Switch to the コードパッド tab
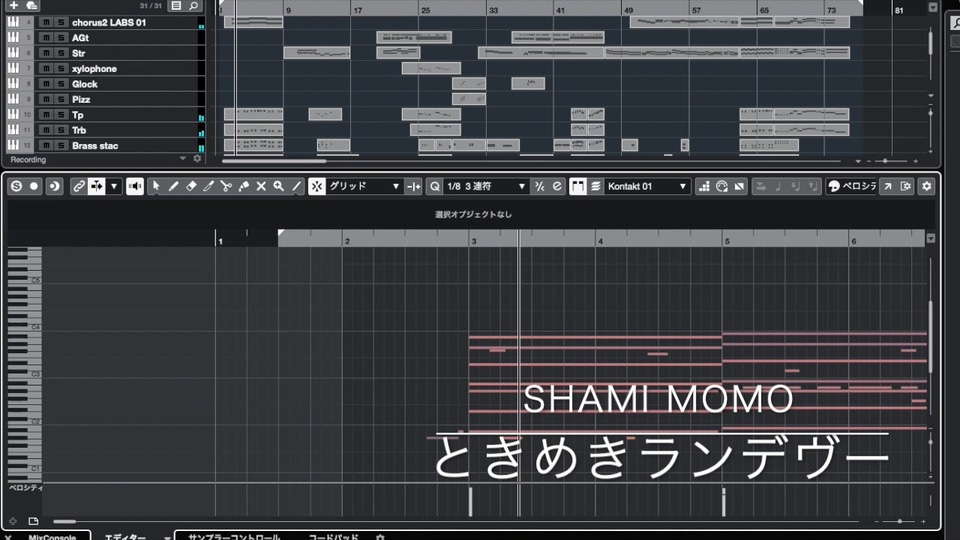Screen dimensions: 960x540 tap(334, 536)
